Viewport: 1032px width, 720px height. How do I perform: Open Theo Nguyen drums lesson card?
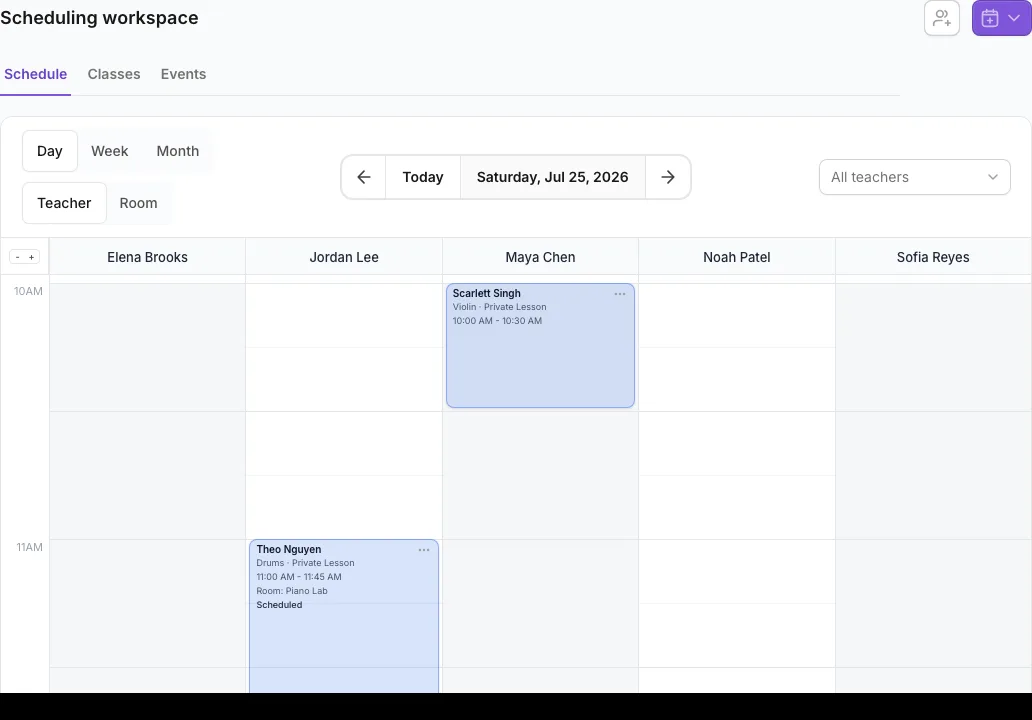point(344,616)
